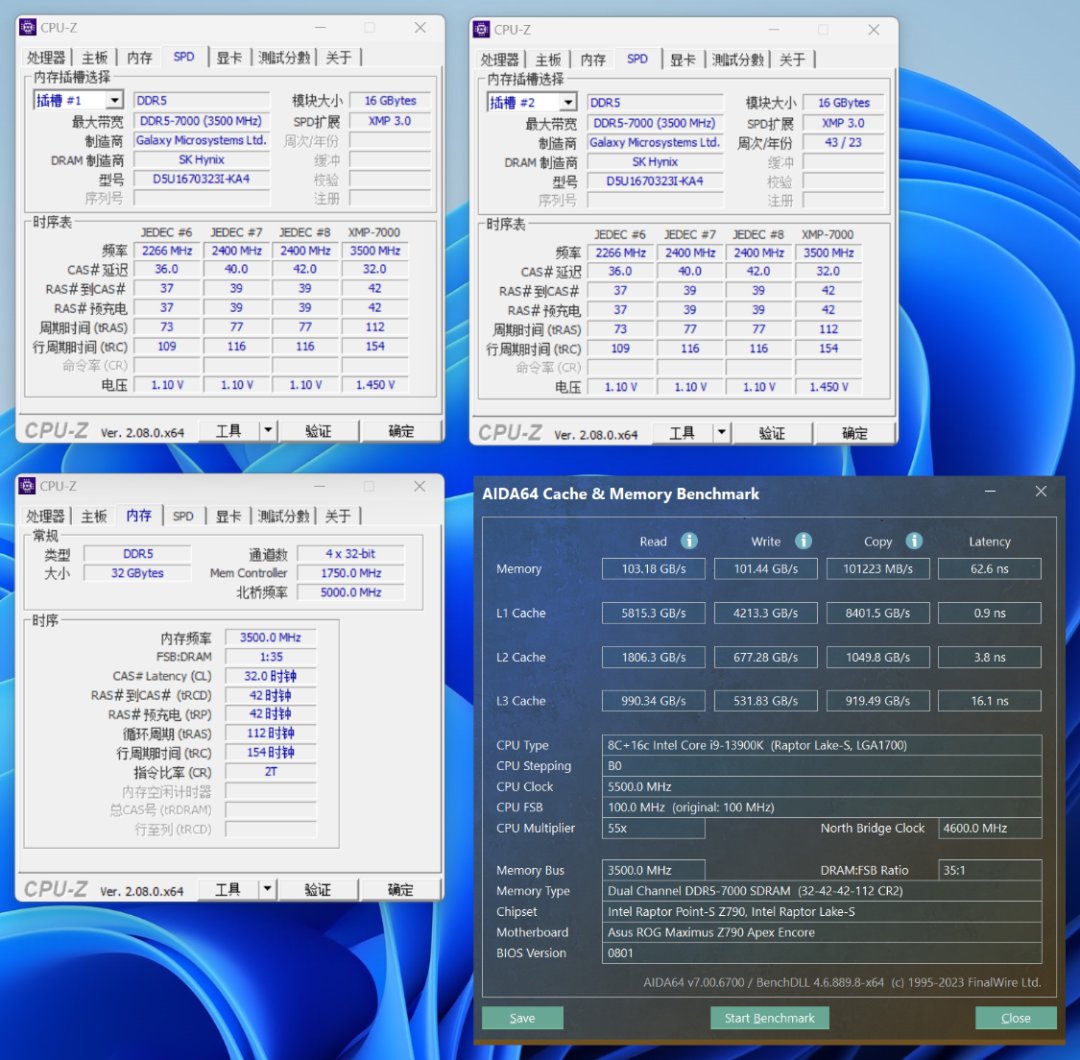The height and width of the screenshot is (1060, 1080).
Task: Click 北桥频率 value 5000.0 MHz
Action: click(x=351, y=592)
